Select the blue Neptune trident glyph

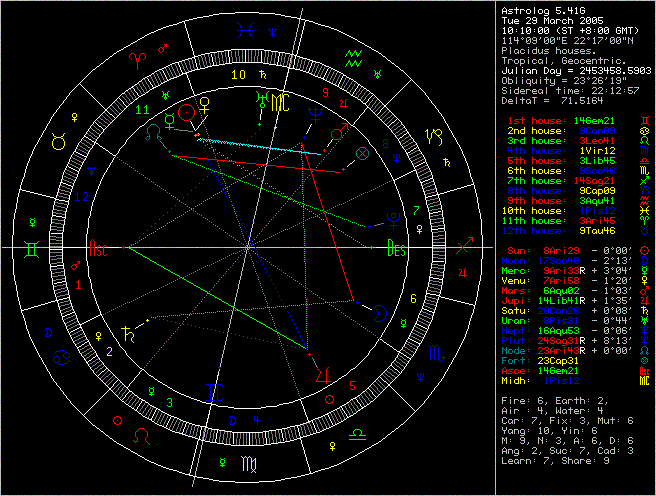[315, 113]
